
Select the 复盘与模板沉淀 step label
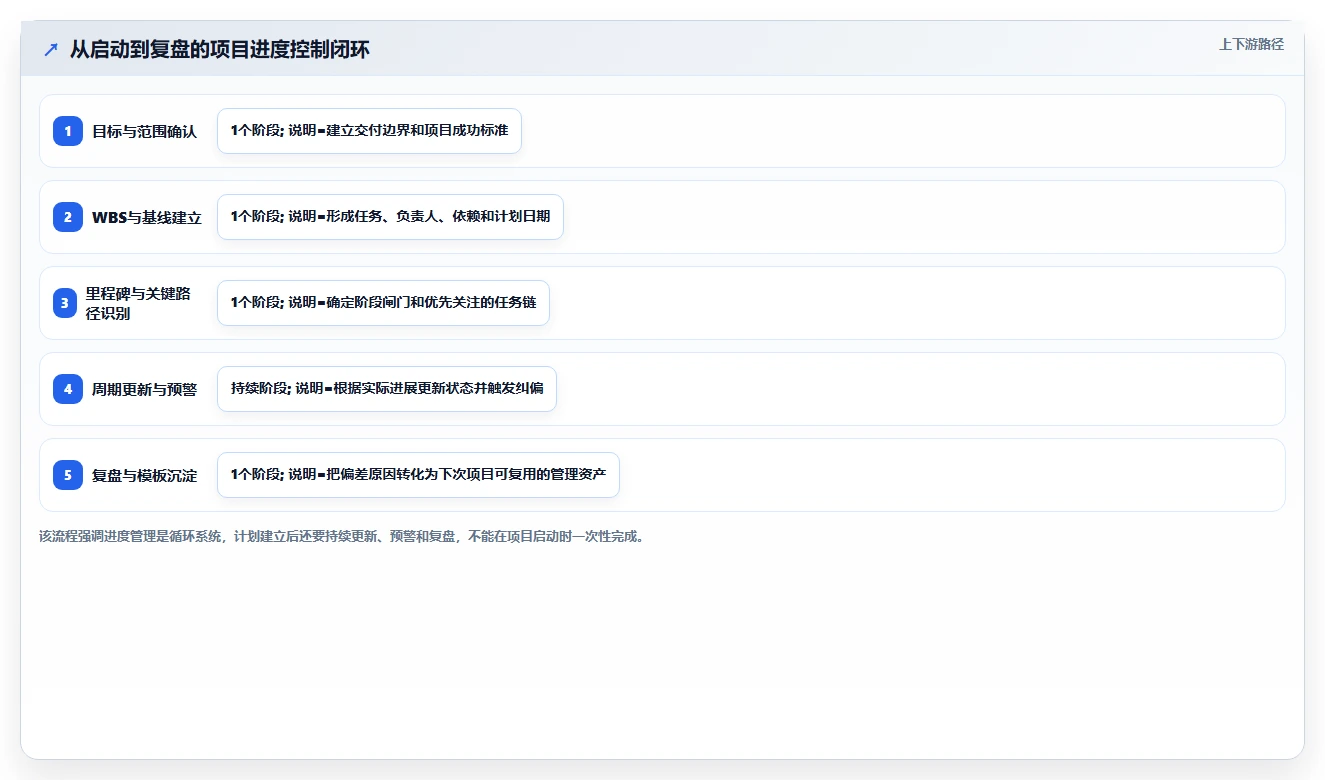click(145, 475)
